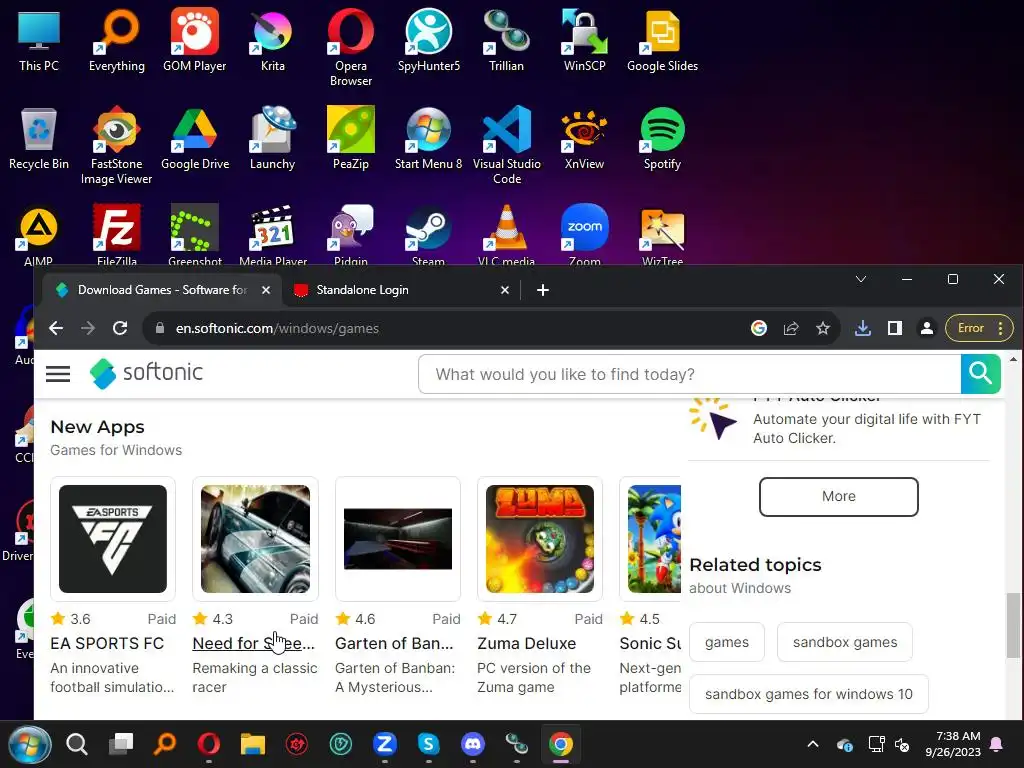Select the 'games' related topic tag

(727, 642)
